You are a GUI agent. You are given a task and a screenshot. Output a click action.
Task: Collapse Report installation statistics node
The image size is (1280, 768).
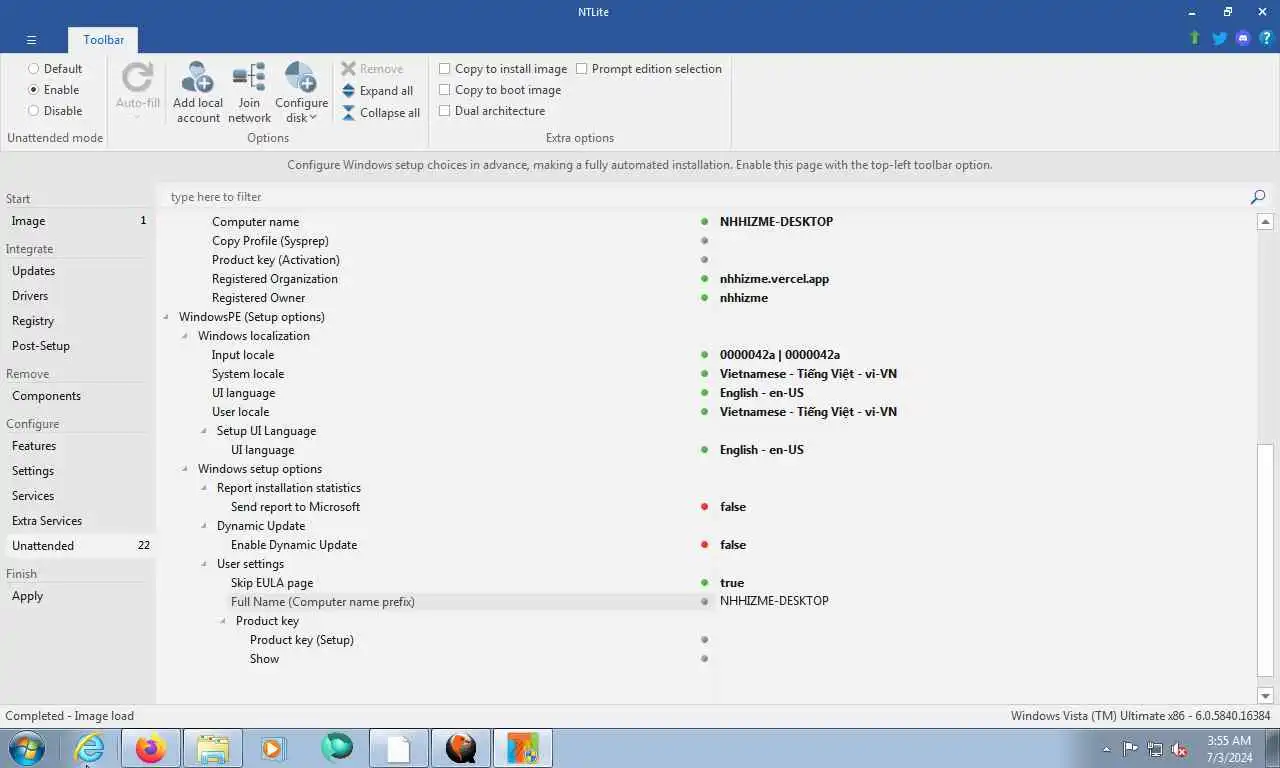point(204,488)
